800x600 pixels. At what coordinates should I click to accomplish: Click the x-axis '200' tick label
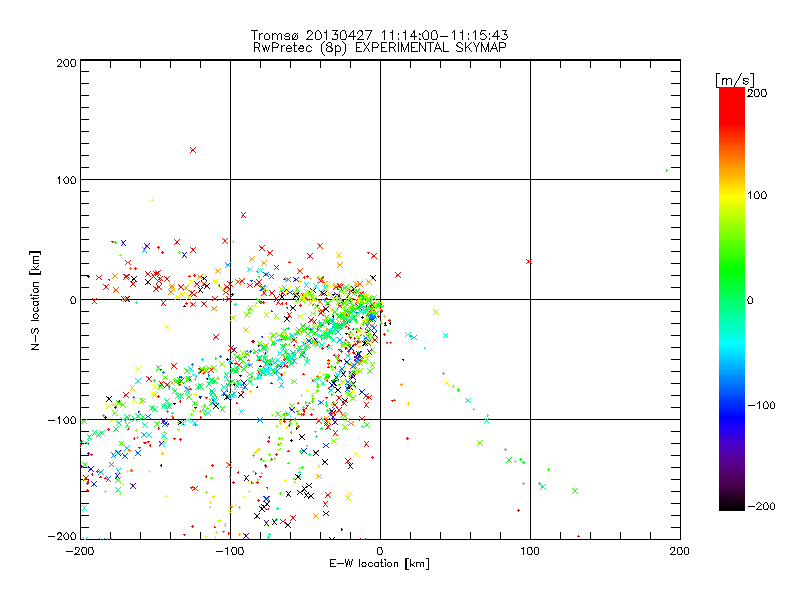[680, 551]
